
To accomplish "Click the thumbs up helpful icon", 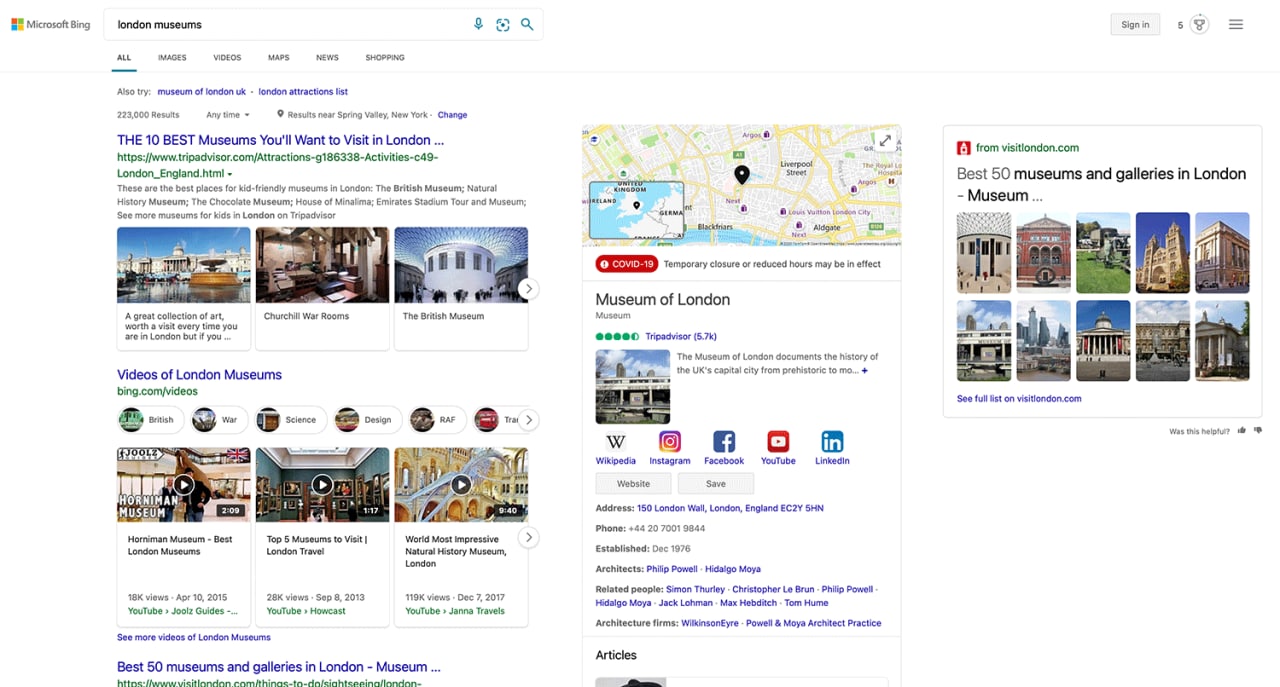I will tap(1242, 431).
